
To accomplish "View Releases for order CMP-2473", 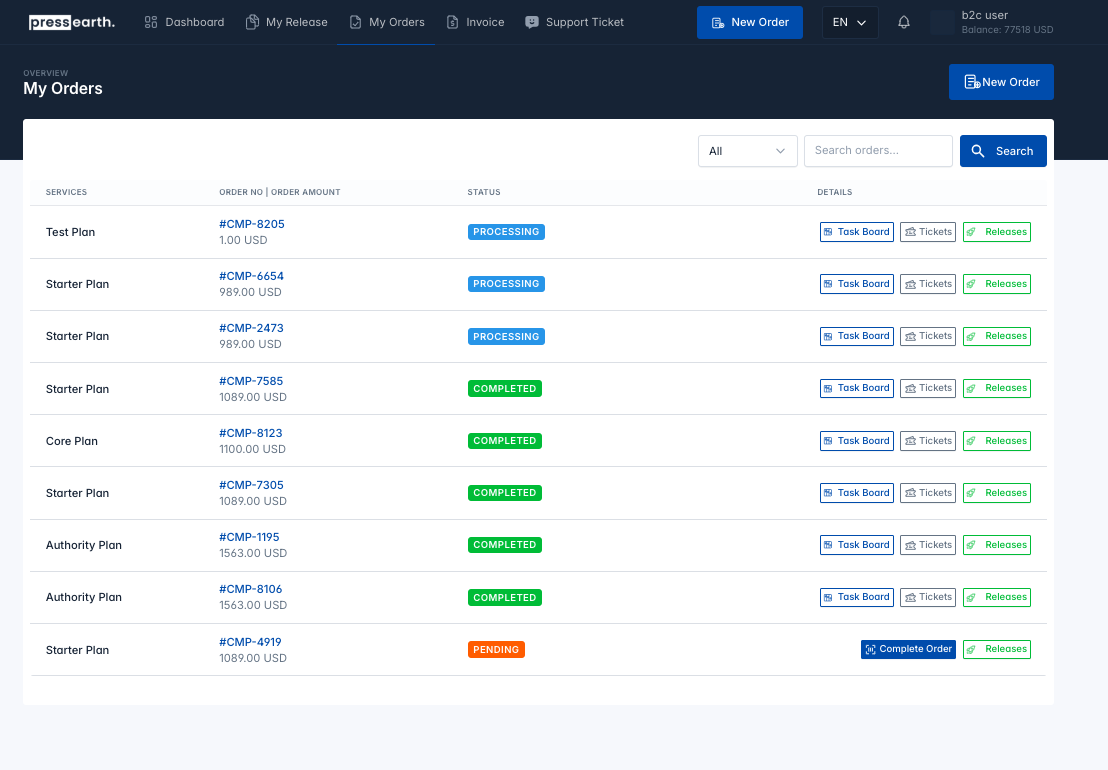I will [x=996, y=336].
